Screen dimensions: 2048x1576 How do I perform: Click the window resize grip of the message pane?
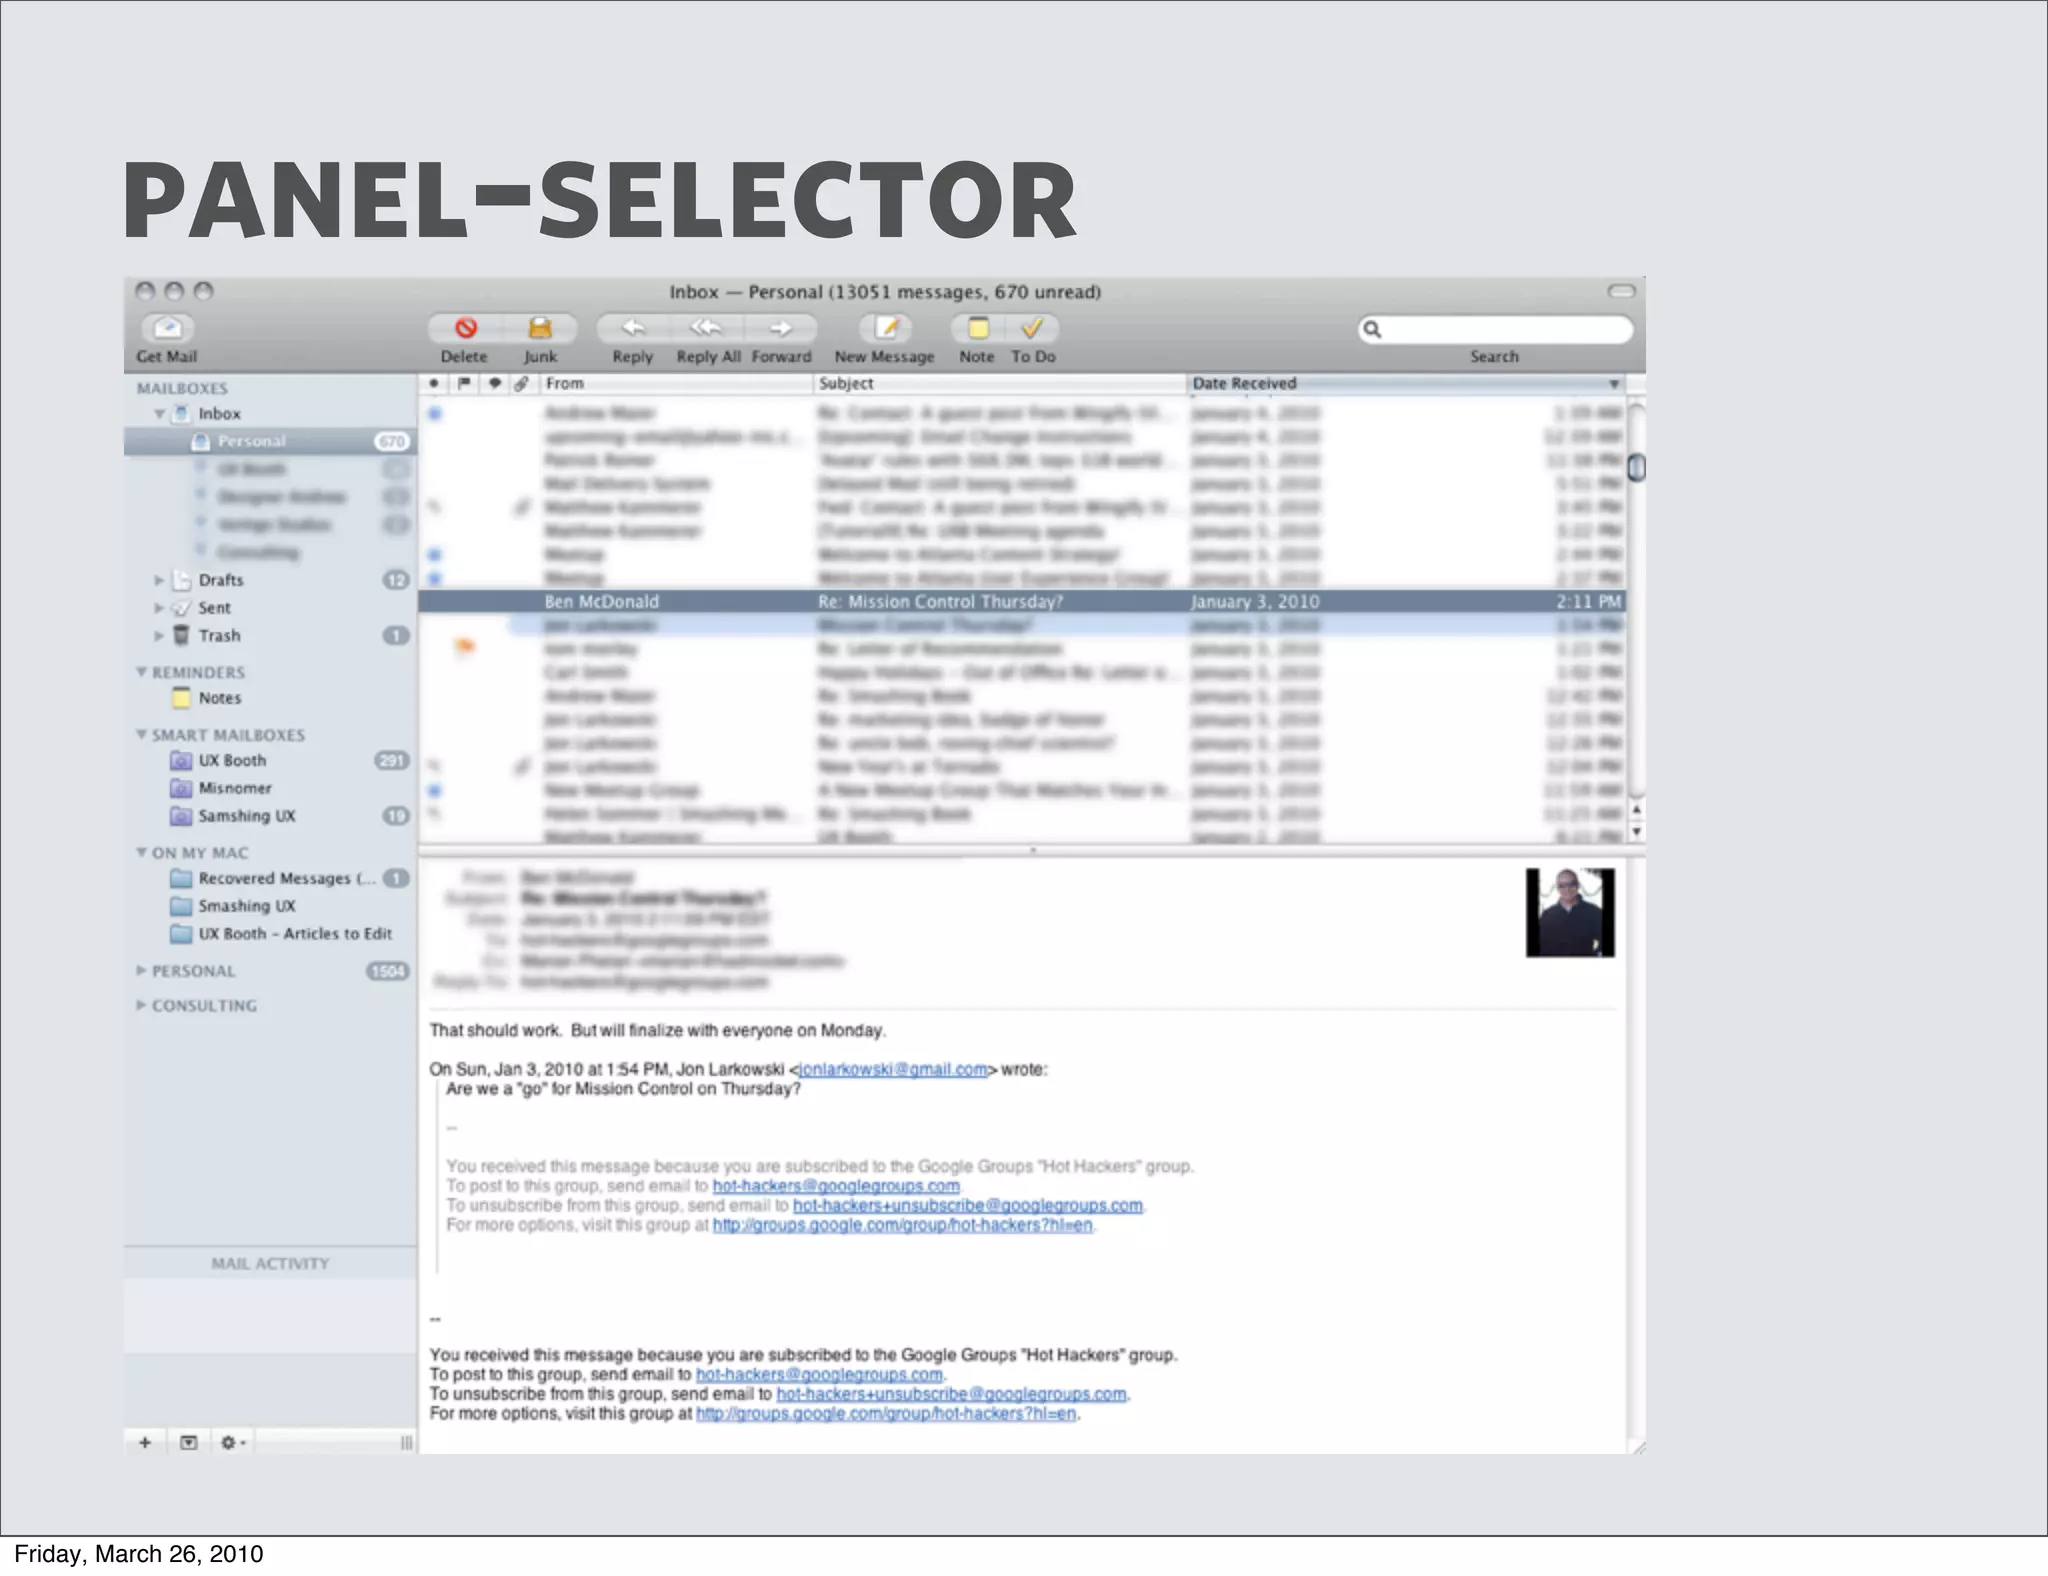[1638, 1447]
